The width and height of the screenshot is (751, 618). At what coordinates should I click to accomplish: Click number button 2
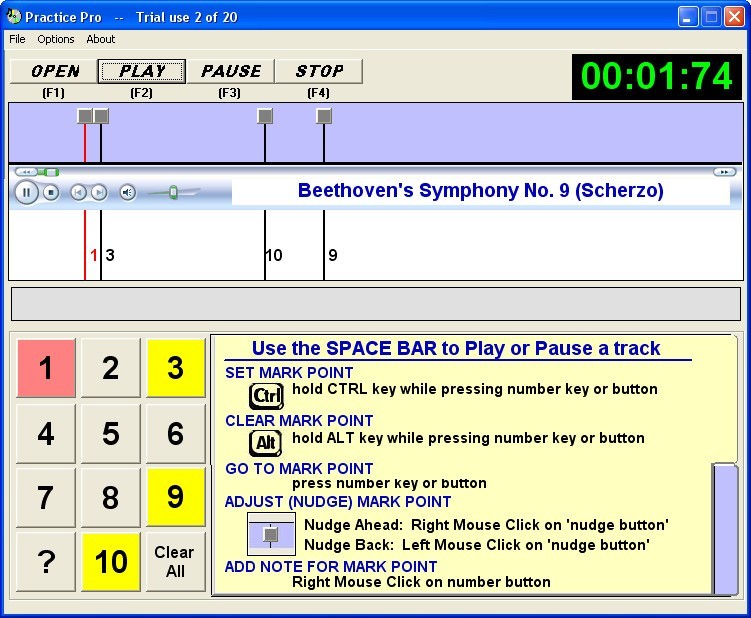[x=111, y=368]
